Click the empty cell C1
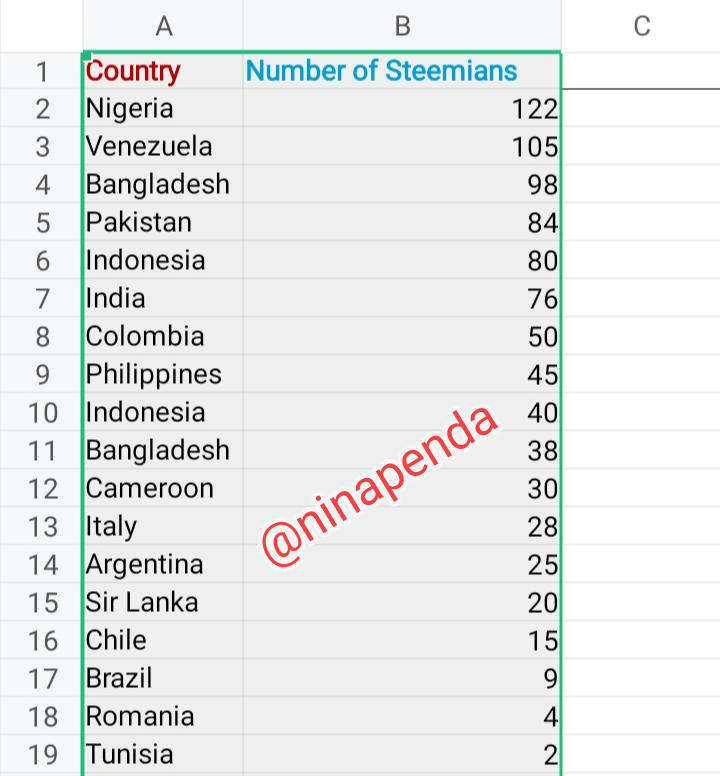Screen dimensions: 720x776 point(641,72)
